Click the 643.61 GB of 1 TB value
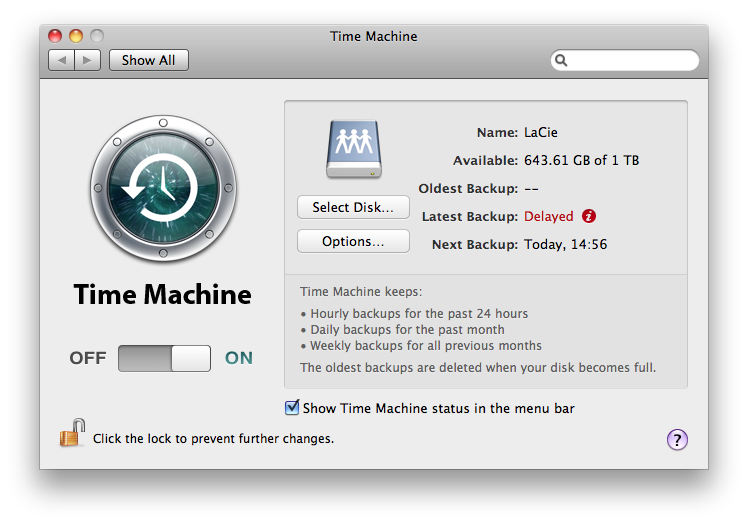This screenshot has height=524, width=748. point(582,160)
